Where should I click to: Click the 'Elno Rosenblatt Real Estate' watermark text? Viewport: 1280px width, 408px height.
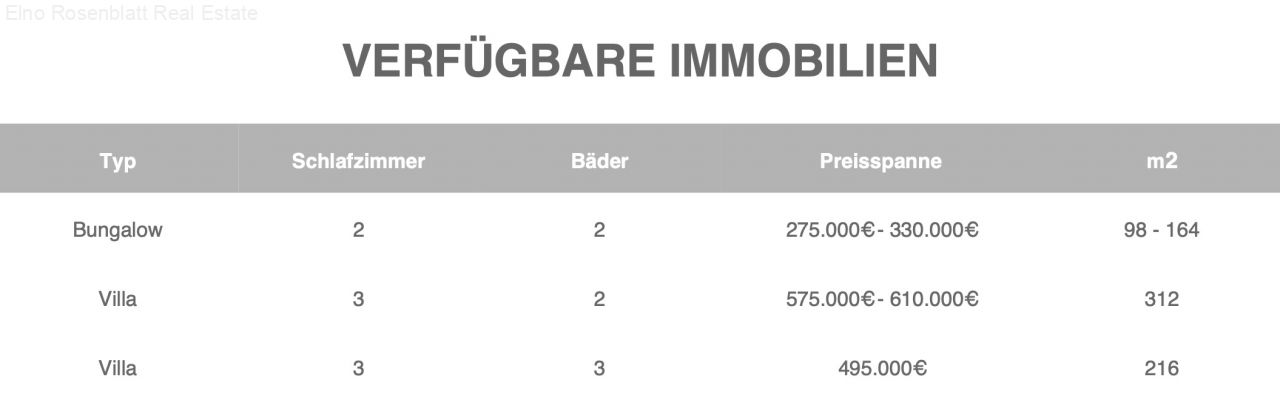pos(131,13)
